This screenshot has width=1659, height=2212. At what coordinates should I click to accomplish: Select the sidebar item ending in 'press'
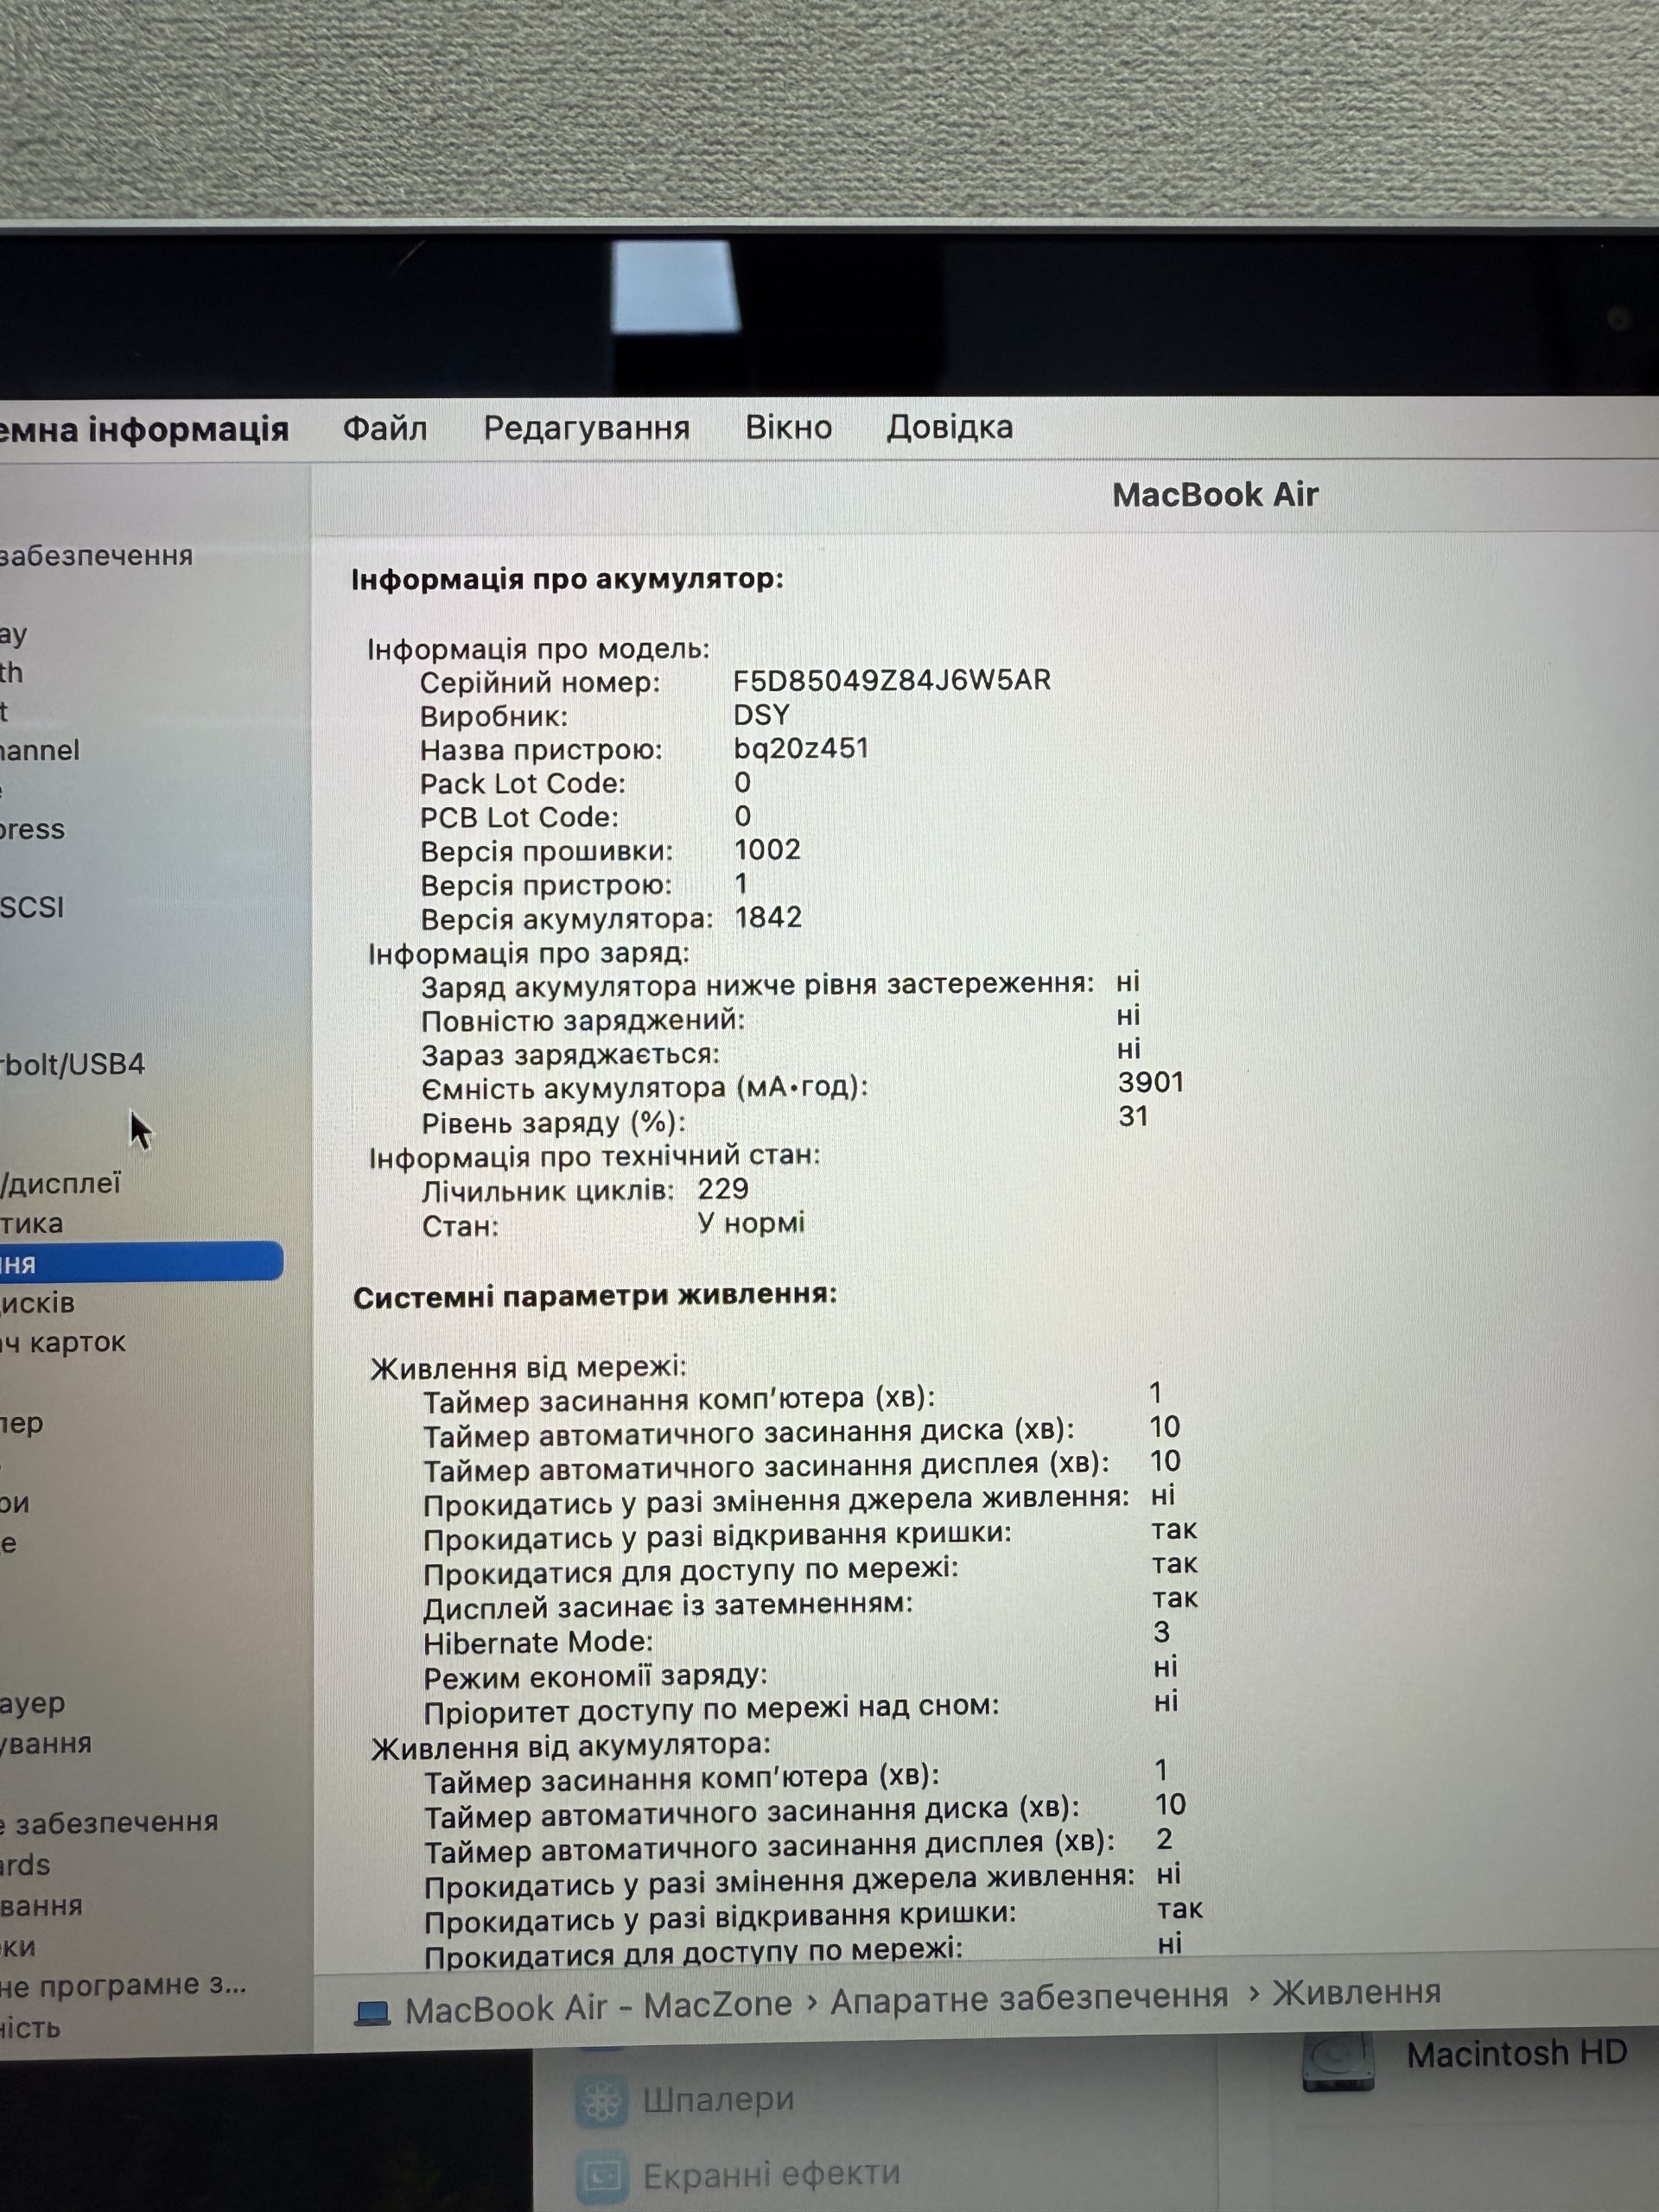point(32,830)
